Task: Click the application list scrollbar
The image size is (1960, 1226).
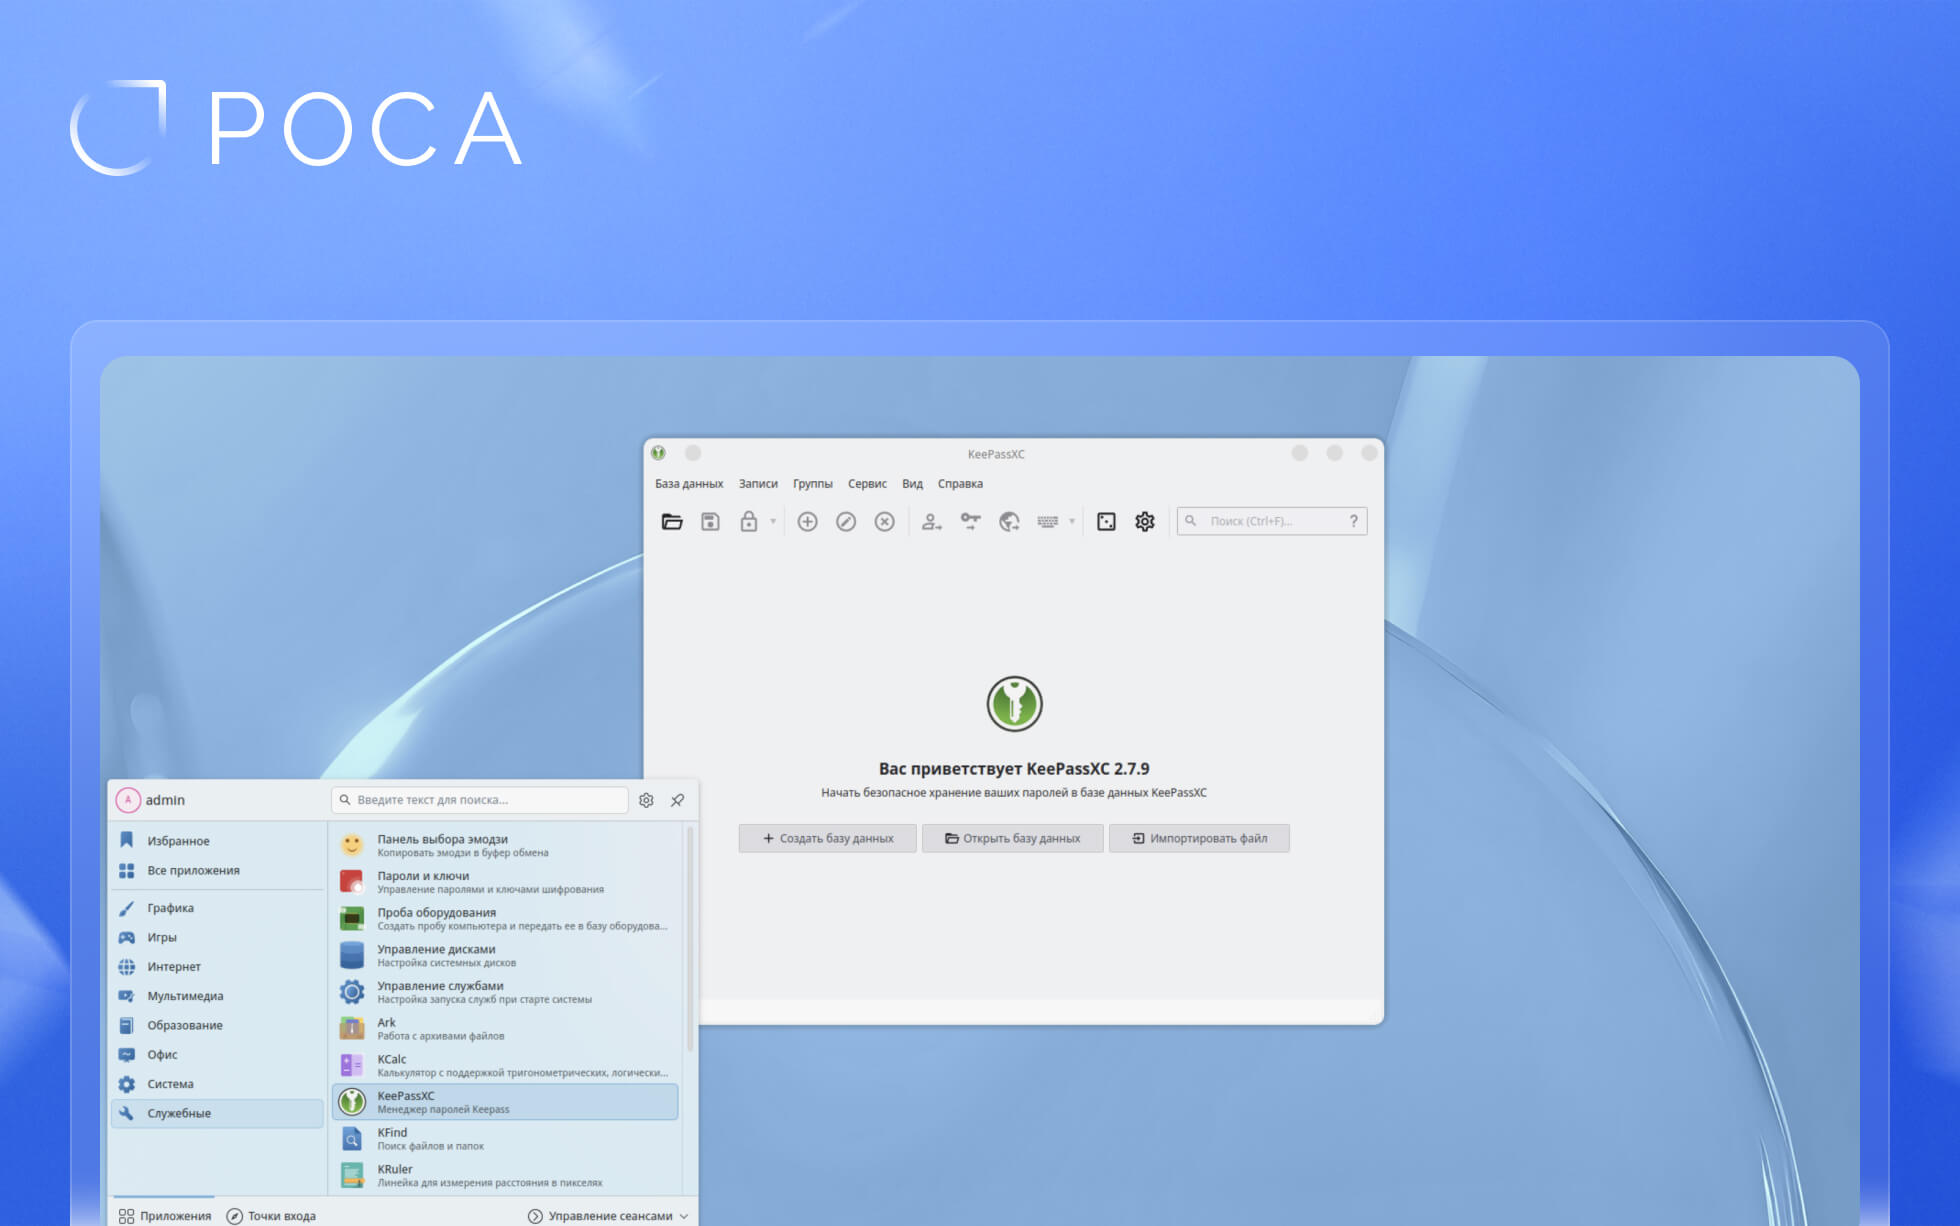Action: tap(690, 940)
